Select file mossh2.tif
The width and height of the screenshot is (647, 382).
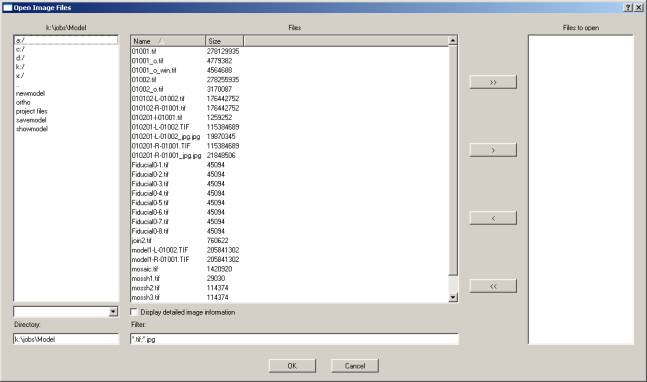point(145,288)
